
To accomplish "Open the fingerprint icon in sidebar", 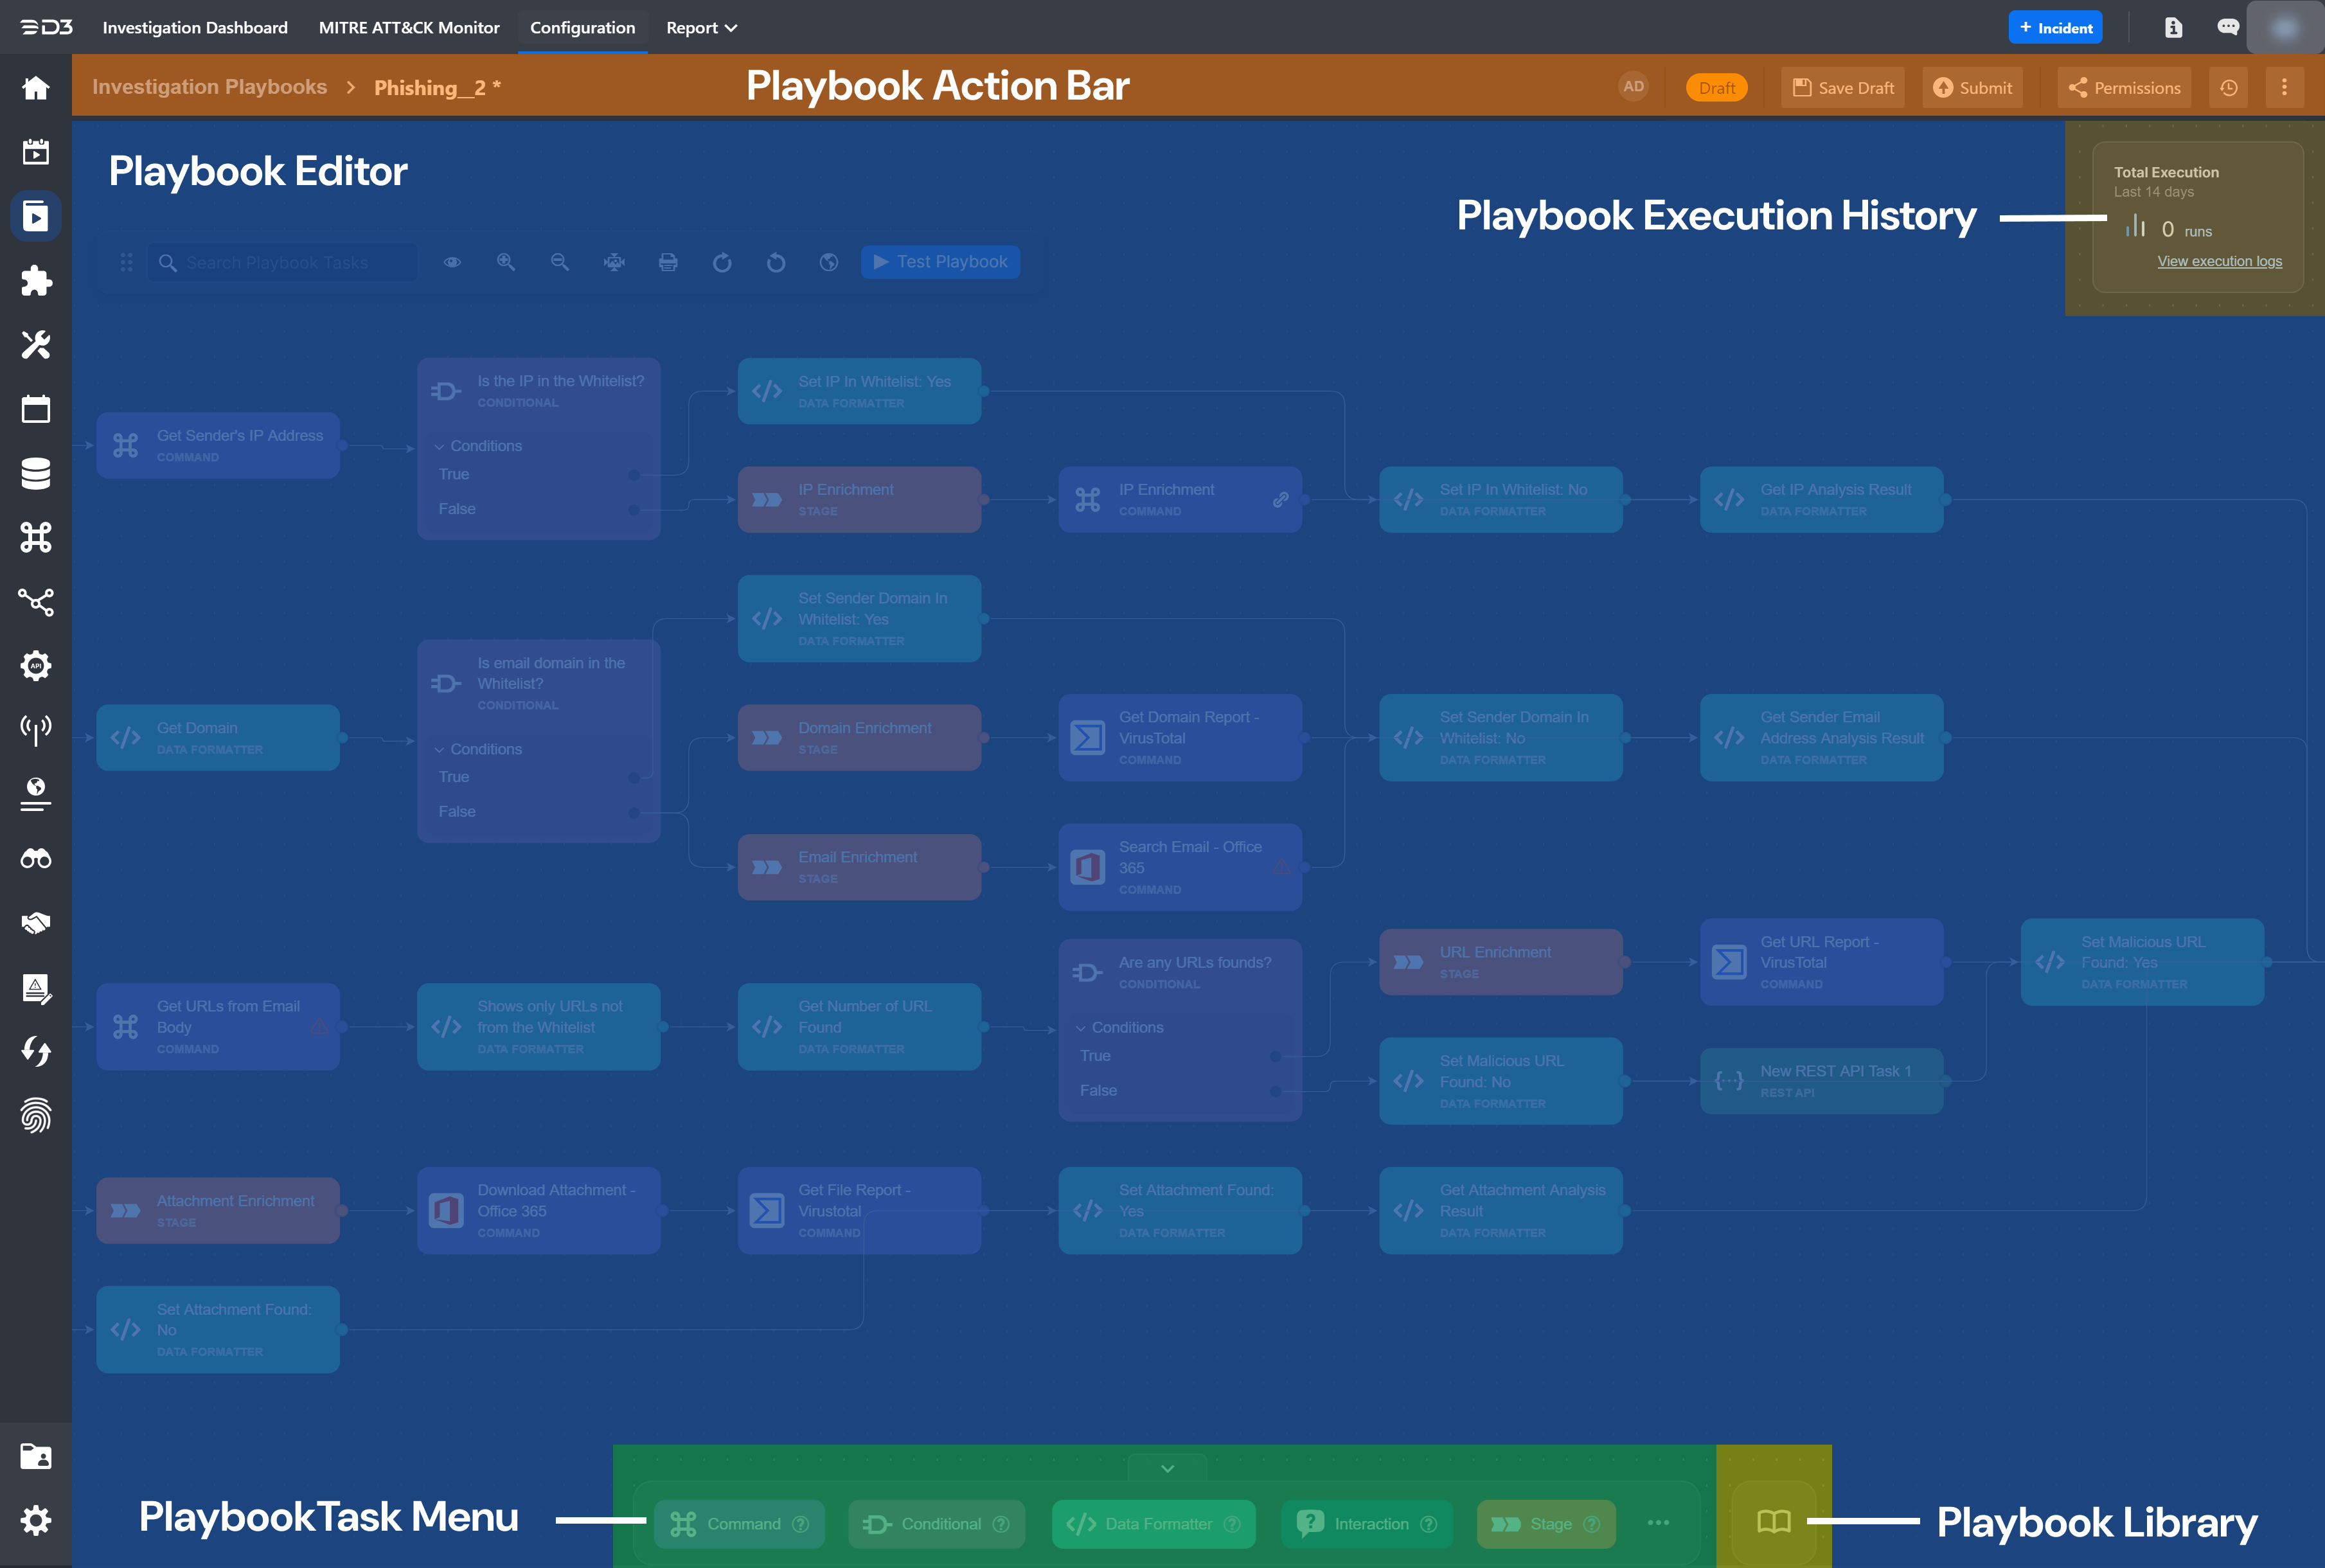I will point(36,1115).
